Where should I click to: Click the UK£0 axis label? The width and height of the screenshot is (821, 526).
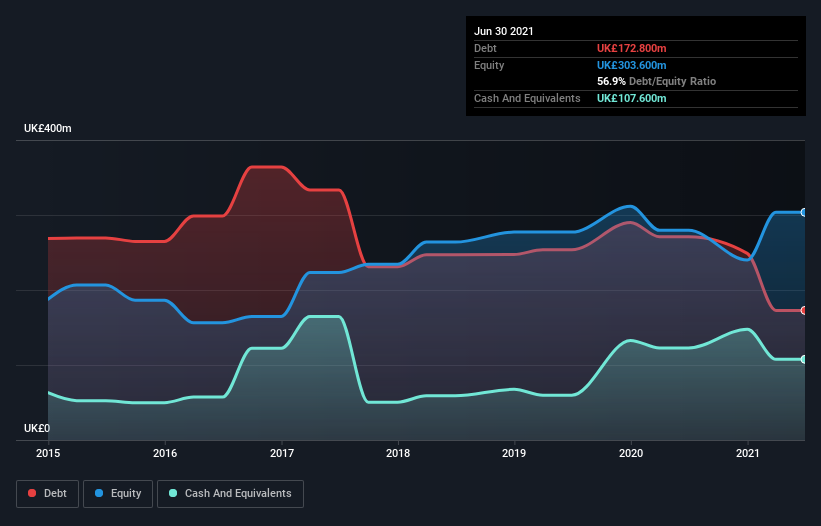(x=37, y=428)
